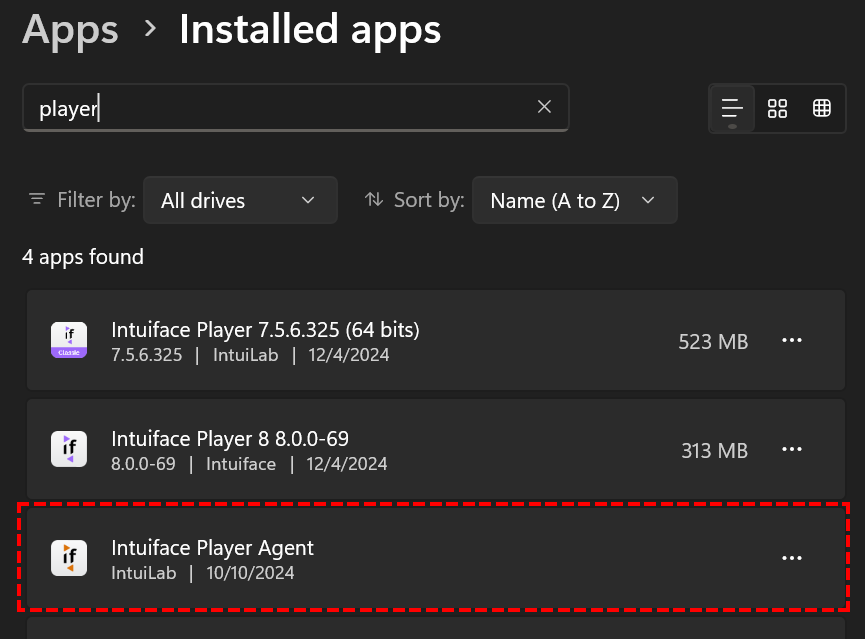Select Intuiface Player Agent title
The image size is (865, 639).
(212, 548)
